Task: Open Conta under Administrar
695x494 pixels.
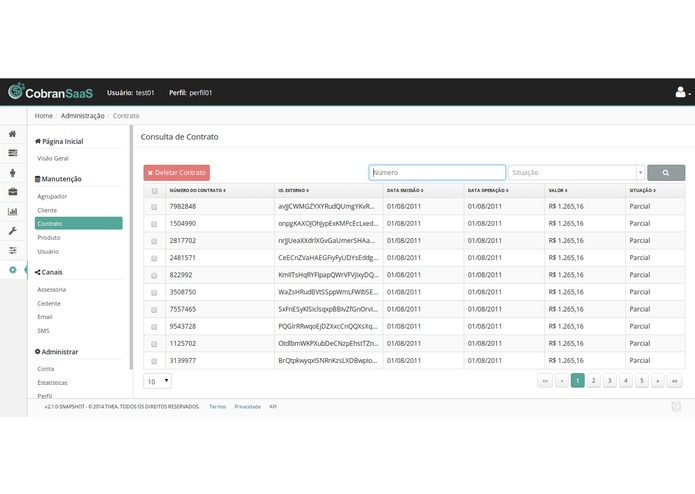Action: [x=46, y=369]
